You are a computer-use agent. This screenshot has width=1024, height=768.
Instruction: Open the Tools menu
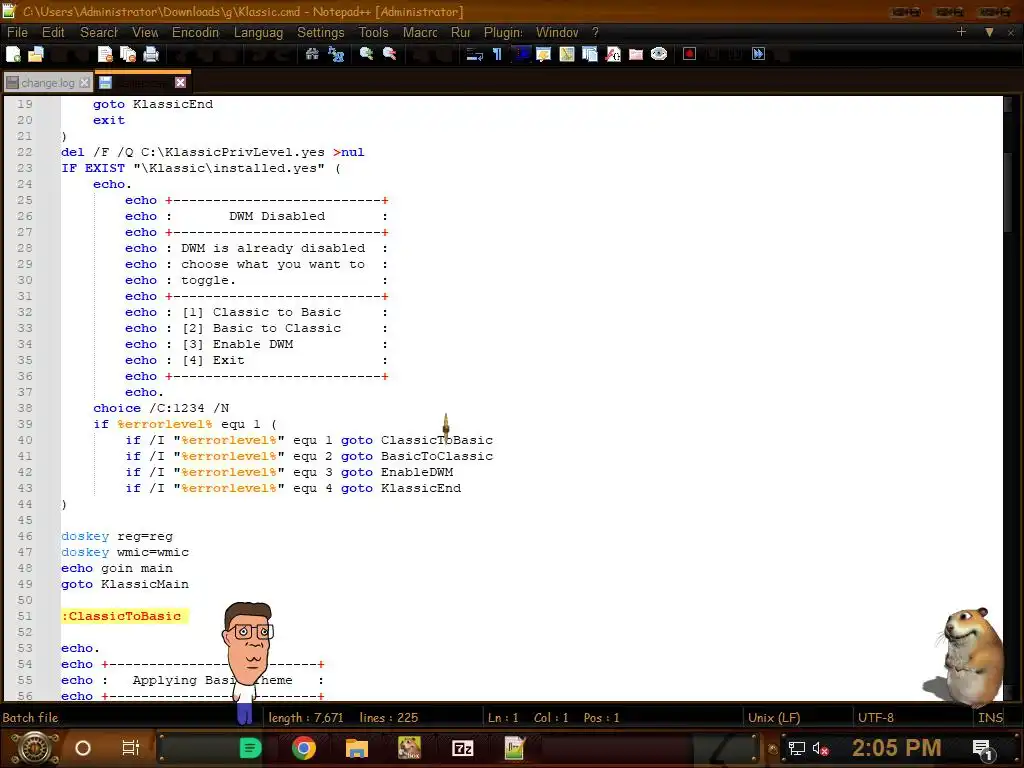(x=374, y=33)
